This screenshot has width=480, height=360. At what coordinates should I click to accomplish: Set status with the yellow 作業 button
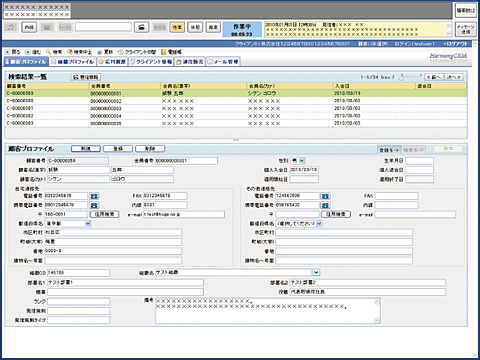point(177,27)
